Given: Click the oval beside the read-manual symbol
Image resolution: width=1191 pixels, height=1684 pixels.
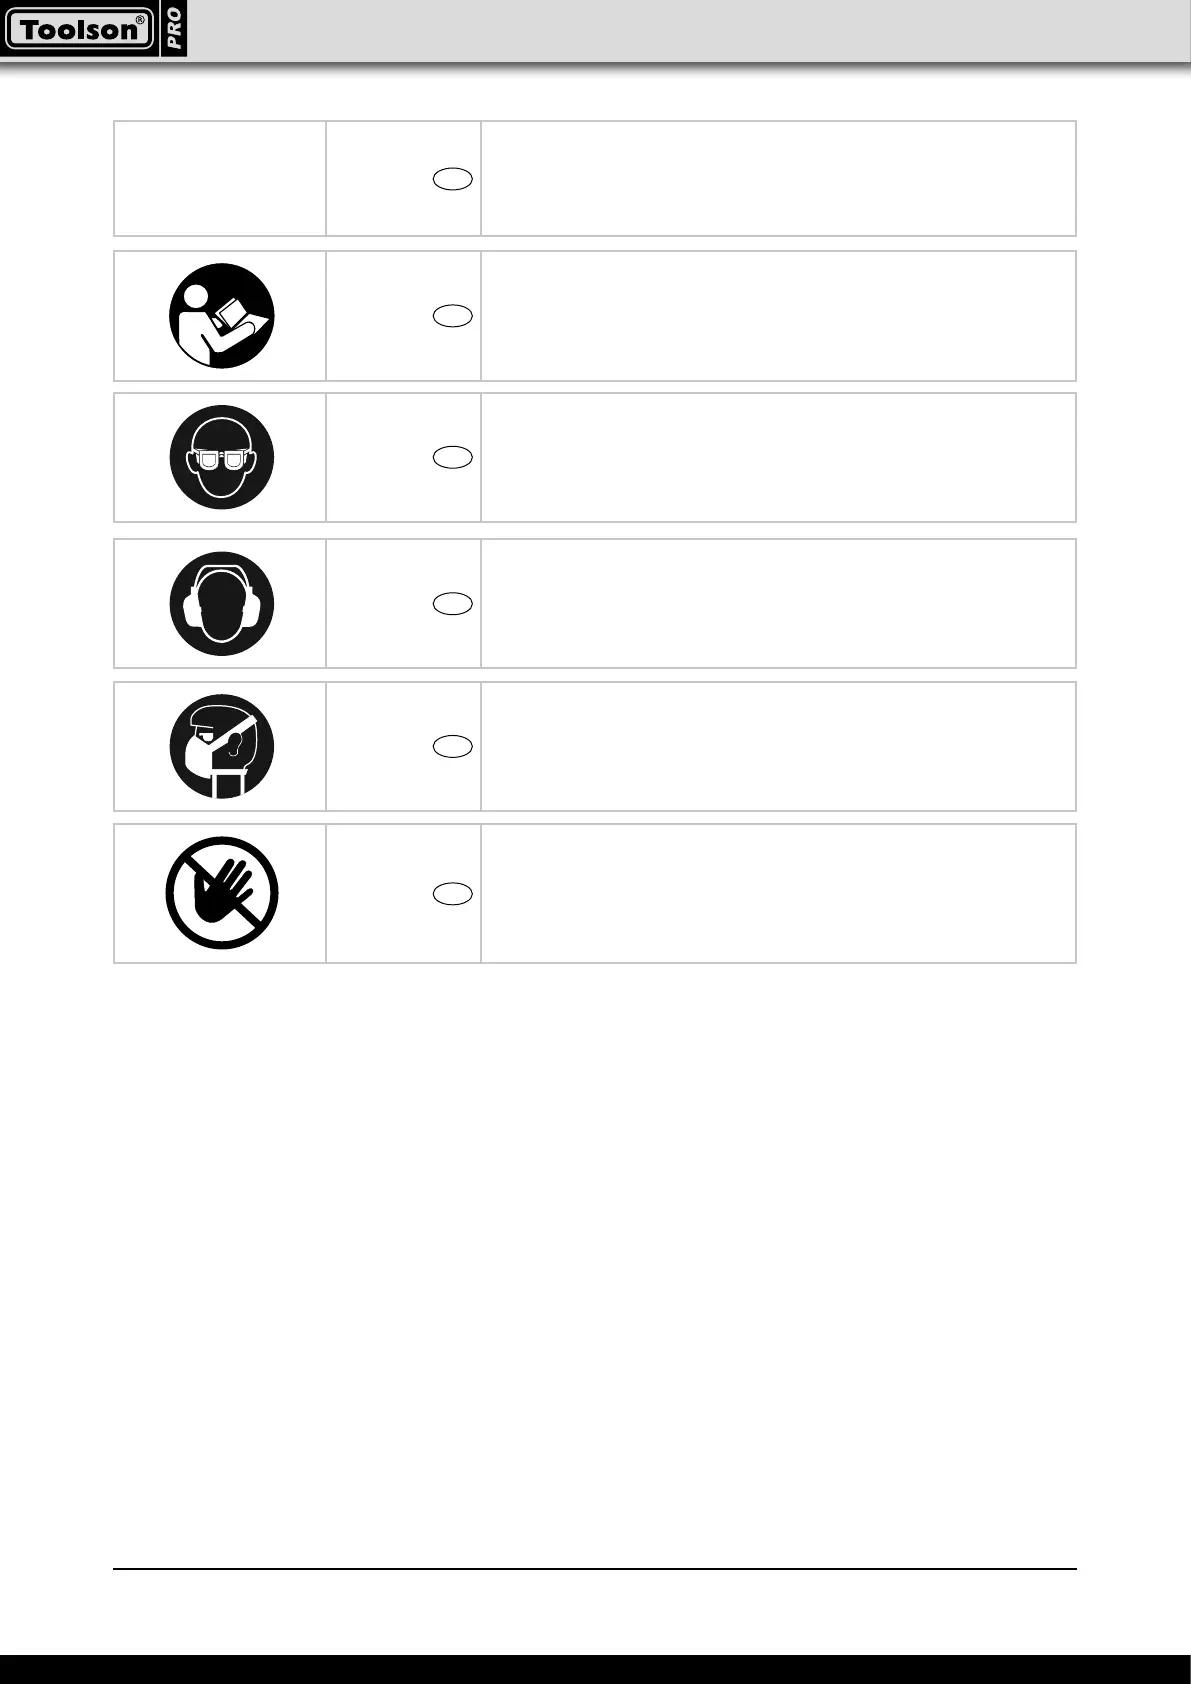Looking at the screenshot, I should pyautogui.click(x=453, y=316).
